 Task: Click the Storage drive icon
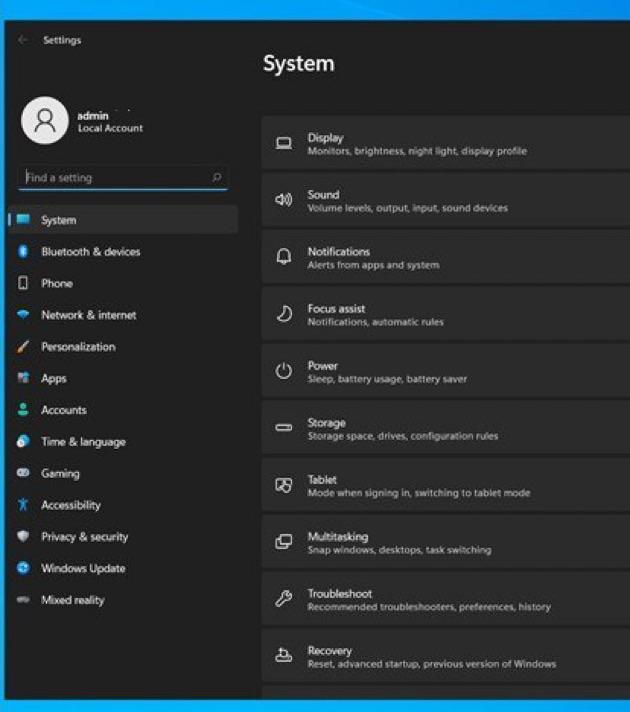tap(284, 427)
